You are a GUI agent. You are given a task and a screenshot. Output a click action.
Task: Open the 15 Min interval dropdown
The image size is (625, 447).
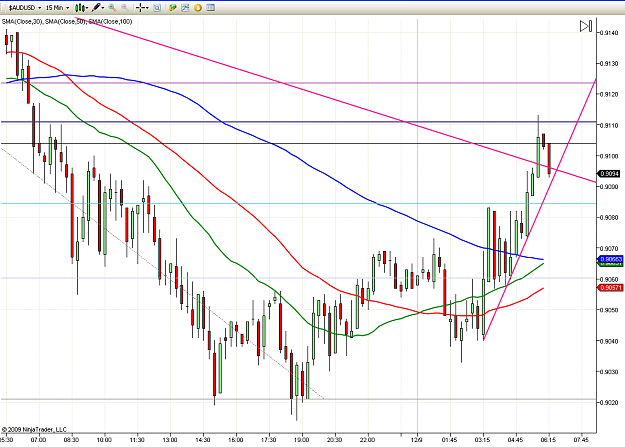coord(57,8)
